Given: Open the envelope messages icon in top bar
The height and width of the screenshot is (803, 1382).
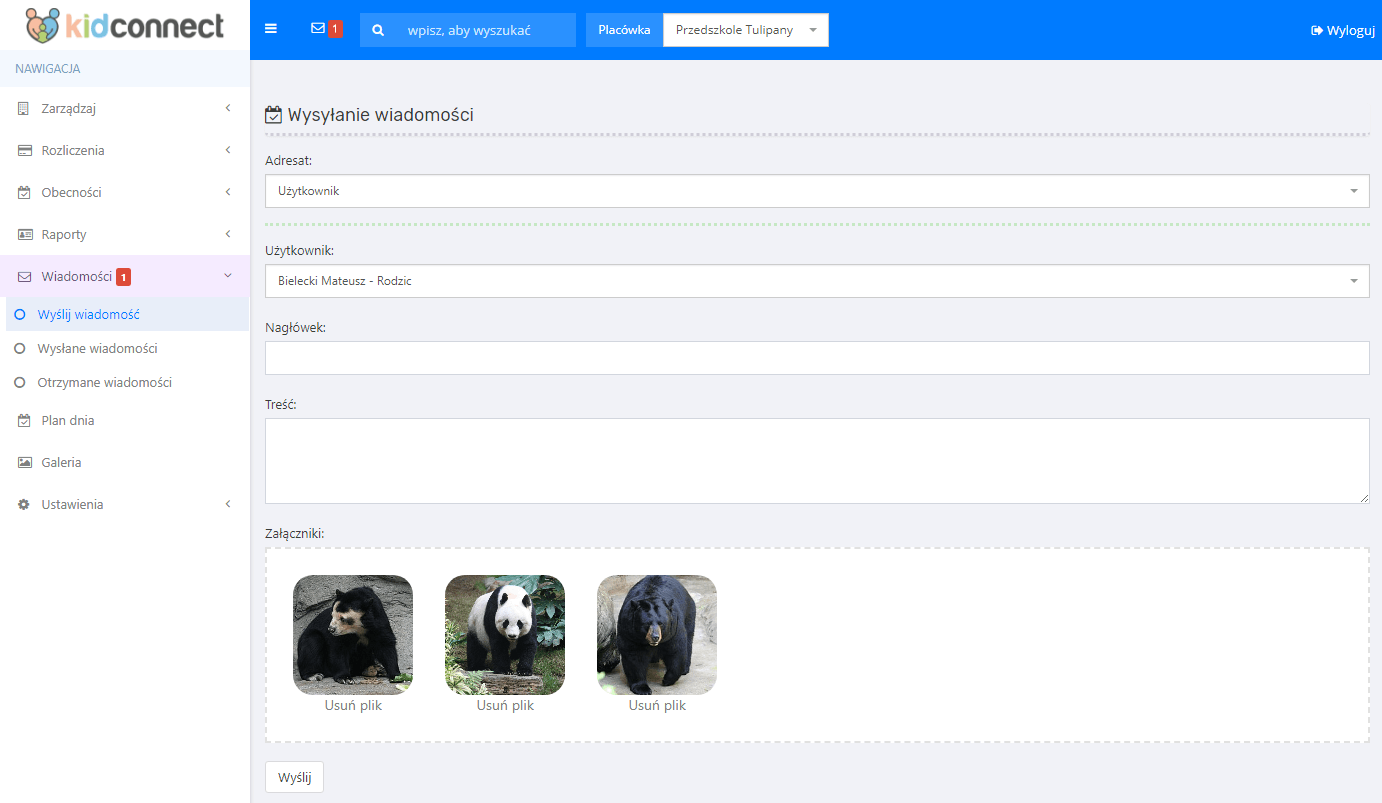Looking at the screenshot, I should coord(318,28).
